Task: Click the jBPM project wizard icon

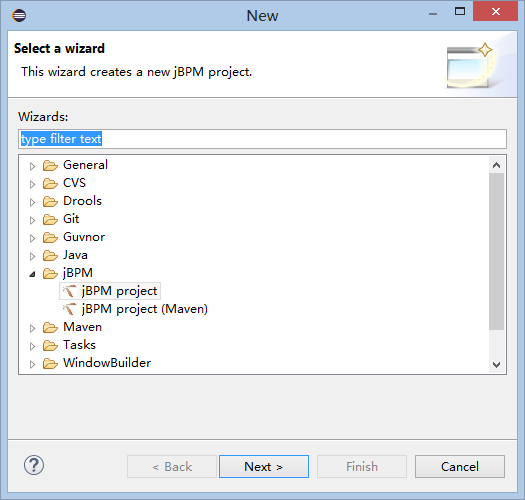Action: 69,291
